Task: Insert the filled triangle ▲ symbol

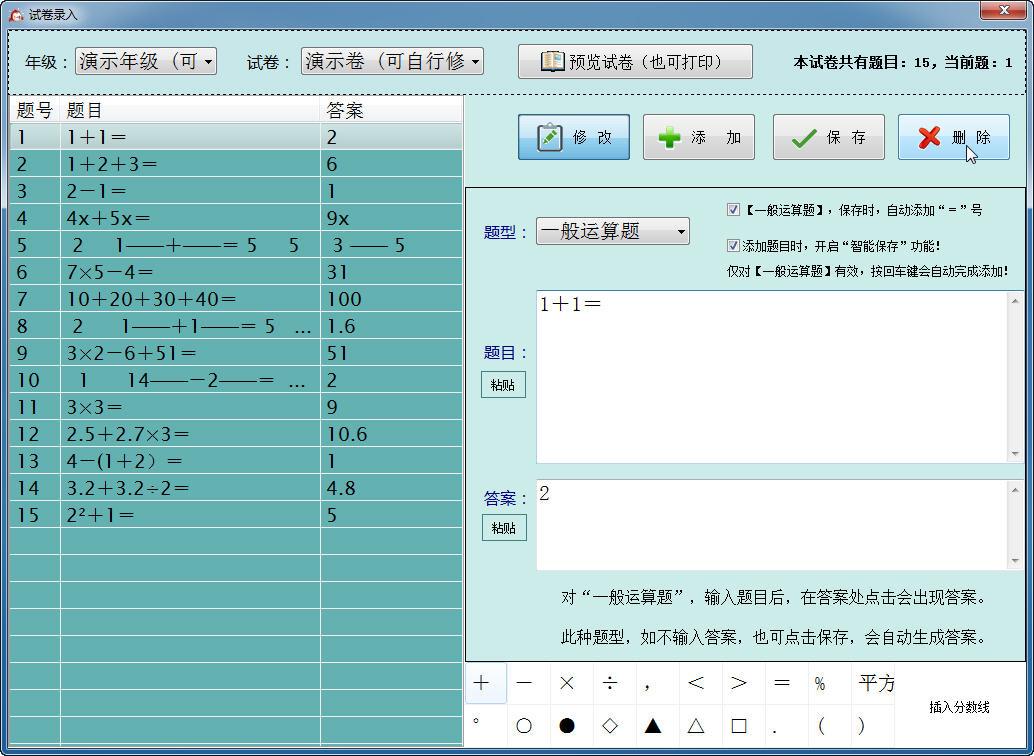Action: [x=653, y=726]
